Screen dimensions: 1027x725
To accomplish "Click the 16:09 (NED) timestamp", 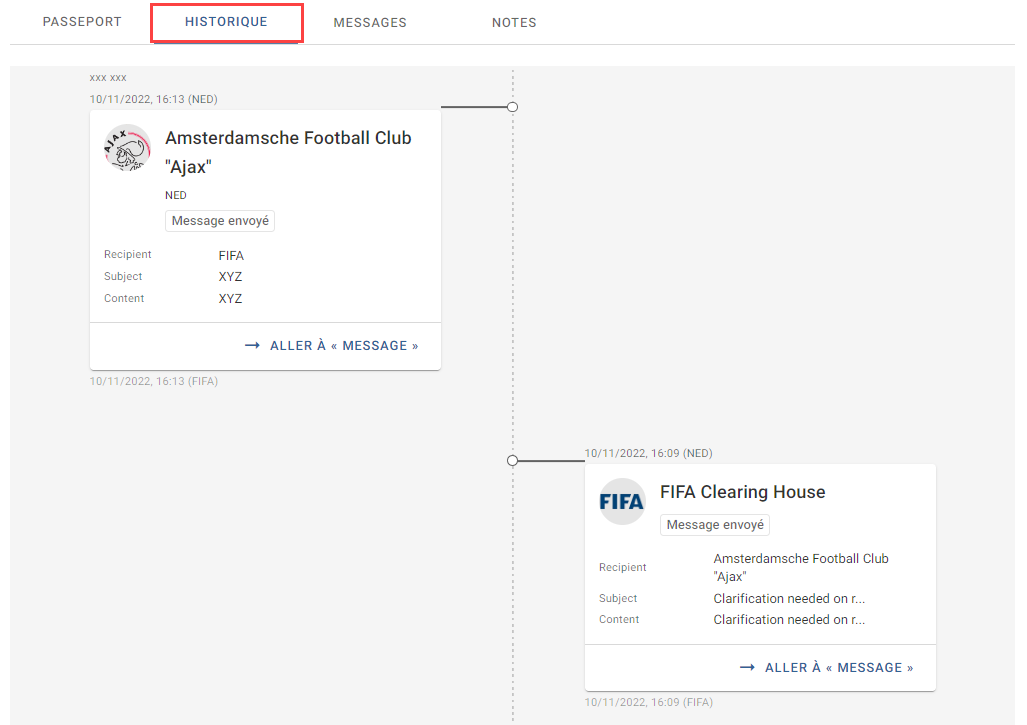I will pyautogui.click(x=648, y=453).
